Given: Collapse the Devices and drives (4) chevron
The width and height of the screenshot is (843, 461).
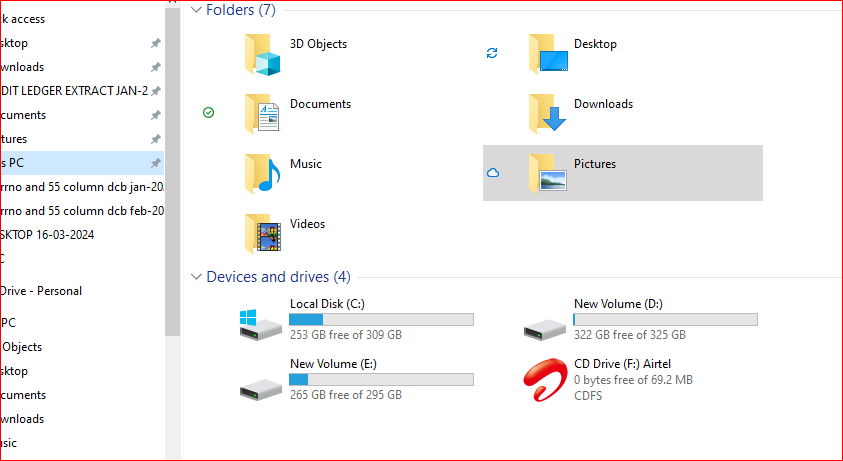Looking at the screenshot, I should tap(197, 276).
